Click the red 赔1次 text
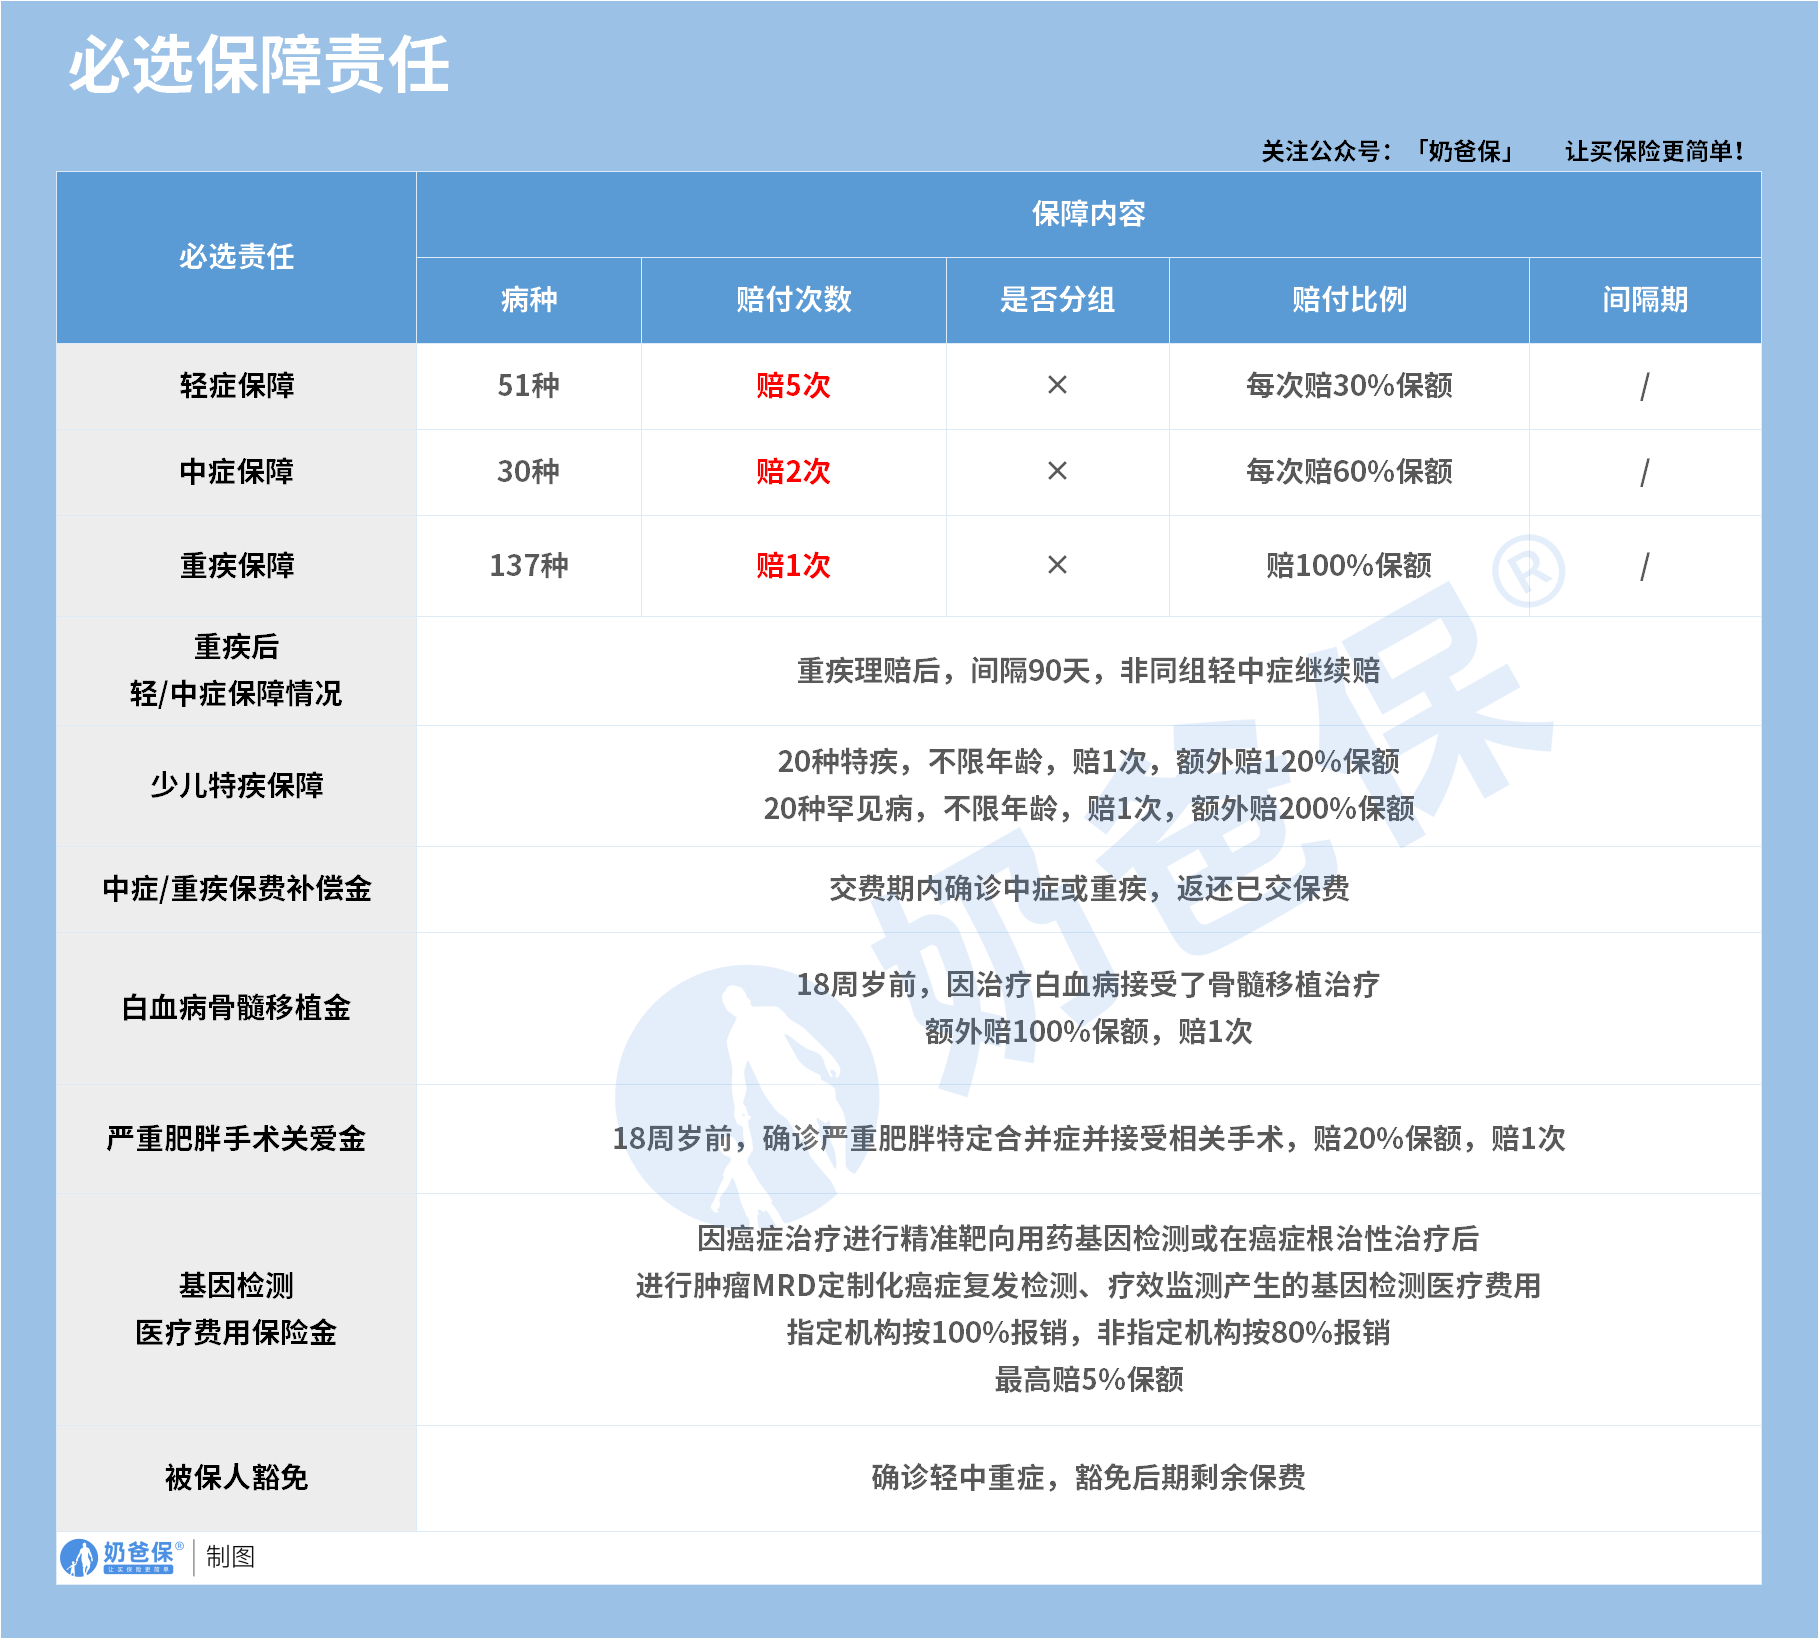This screenshot has height=1638, width=1819. tap(793, 565)
